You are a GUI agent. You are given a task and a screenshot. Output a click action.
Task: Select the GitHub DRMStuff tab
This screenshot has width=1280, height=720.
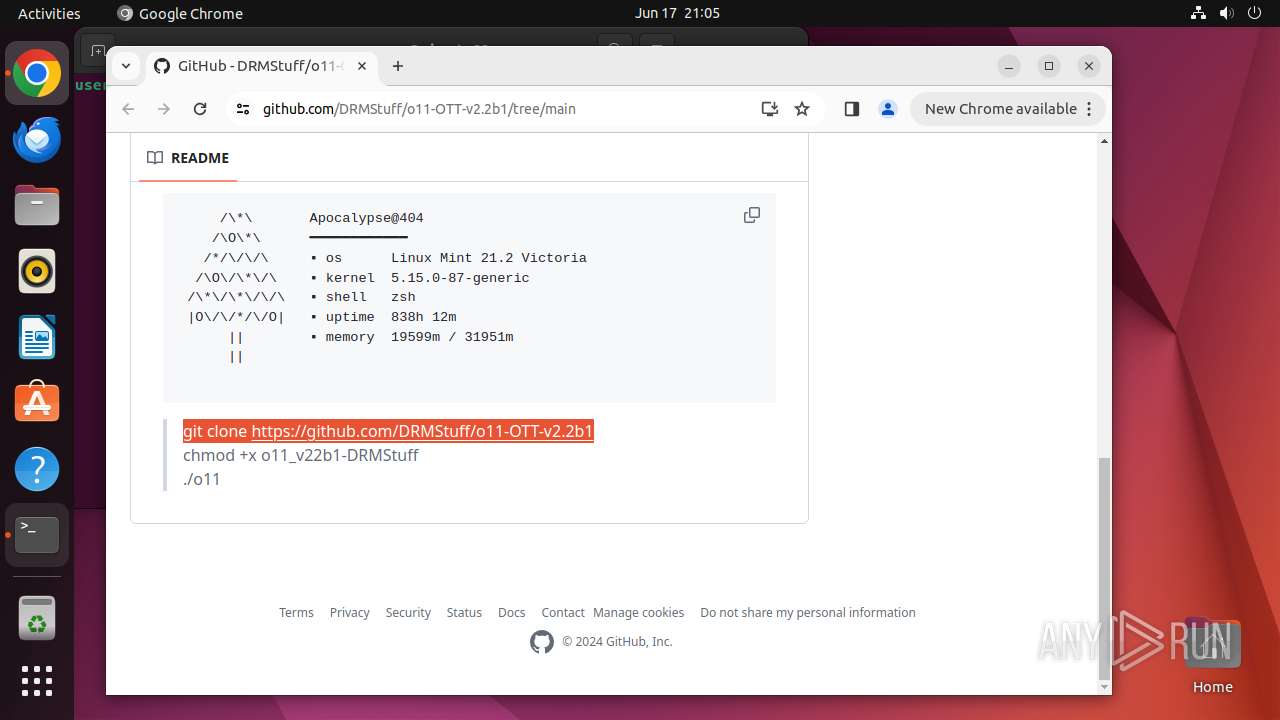click(260, 66)
